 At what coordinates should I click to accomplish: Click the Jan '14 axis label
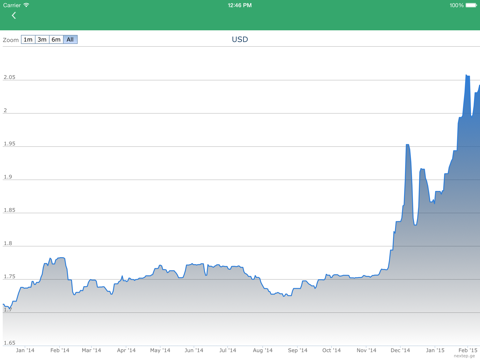click(x=25, y=350)
